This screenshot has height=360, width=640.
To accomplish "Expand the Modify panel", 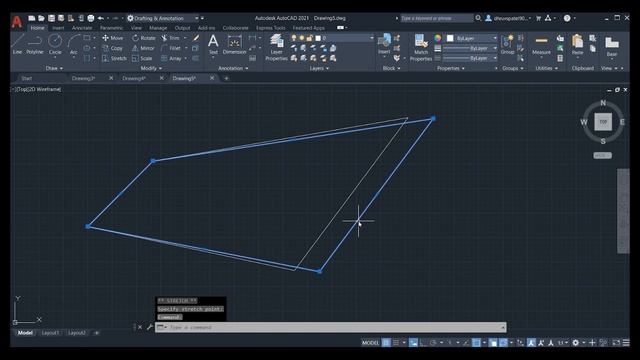I will (x=151, y=68).
